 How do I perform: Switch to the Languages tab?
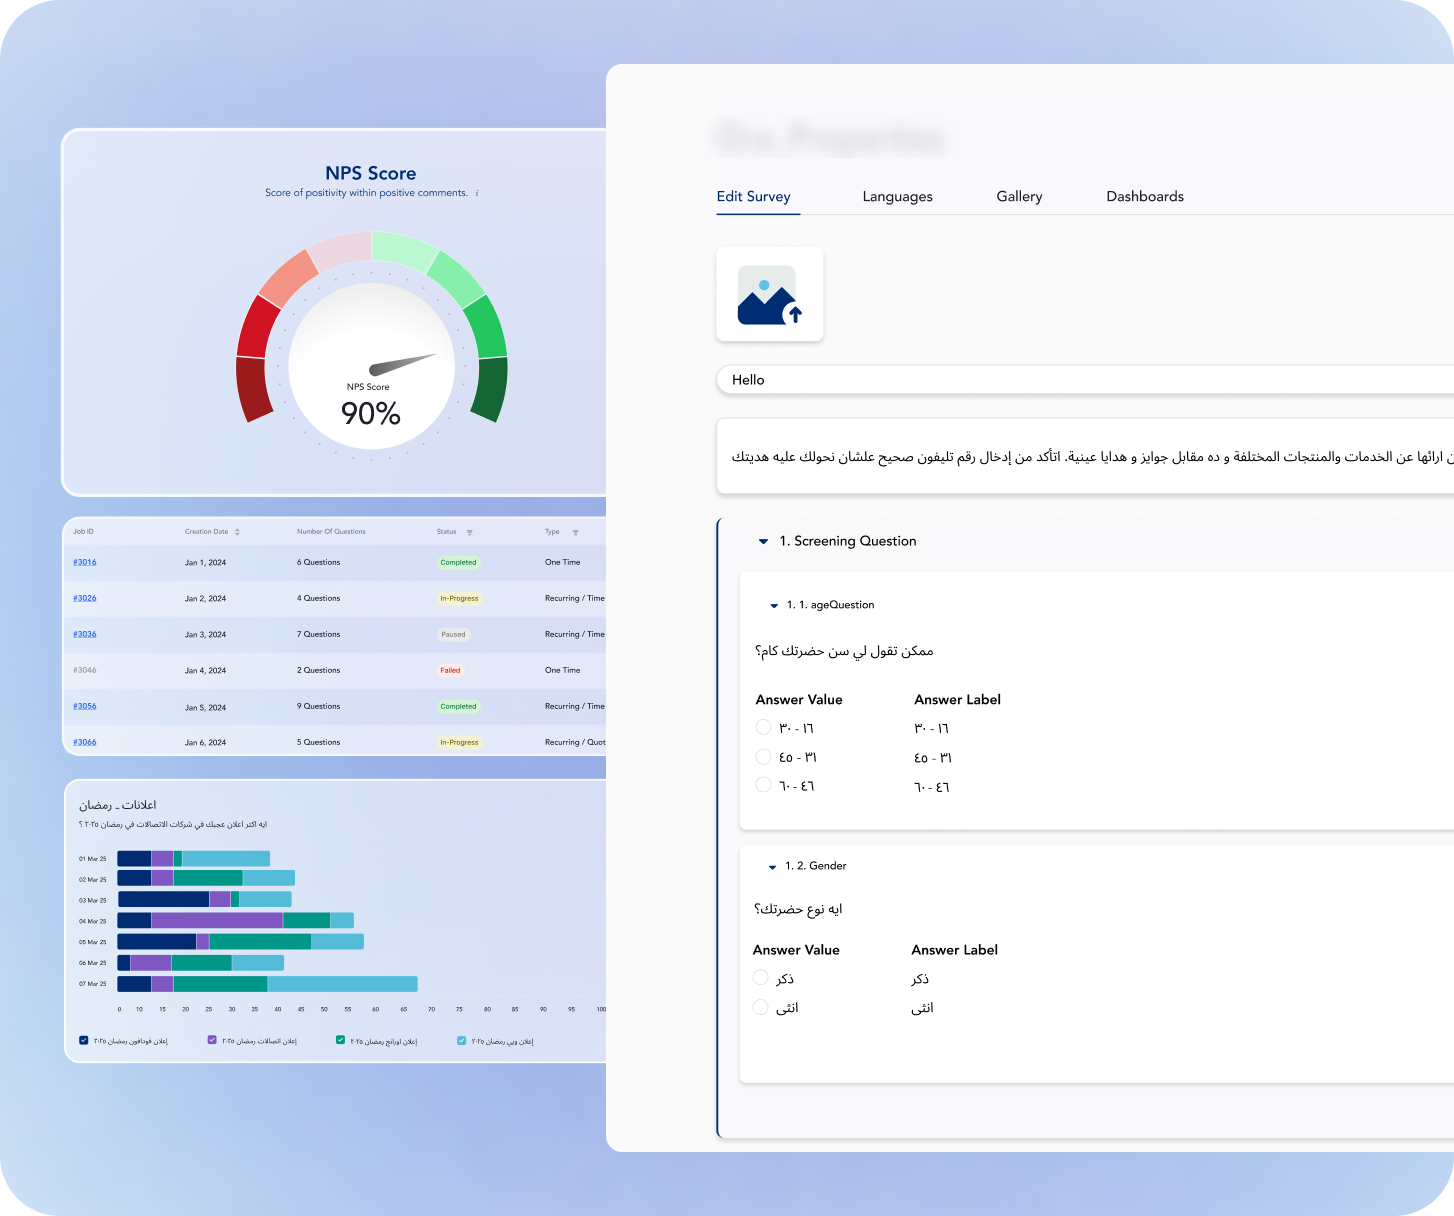click(897, 197)
